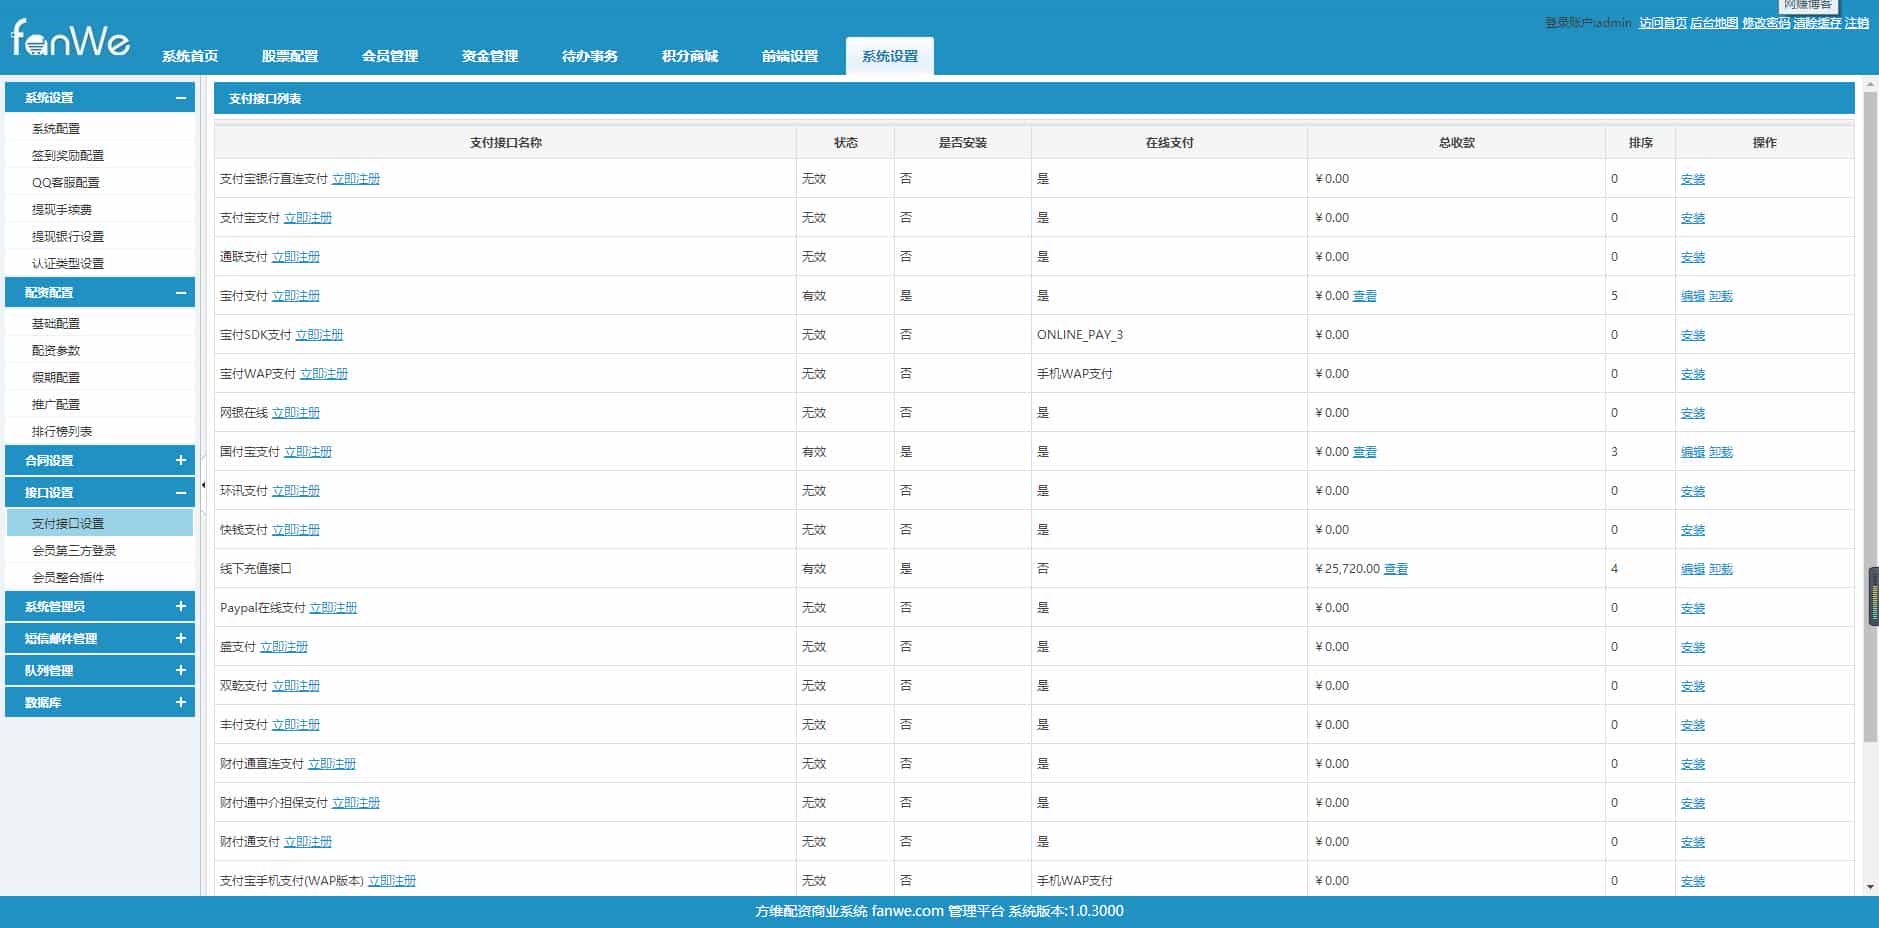Go to the 积分商城 tab
The image size is (1879, 928).
click(x=690, y=56)
